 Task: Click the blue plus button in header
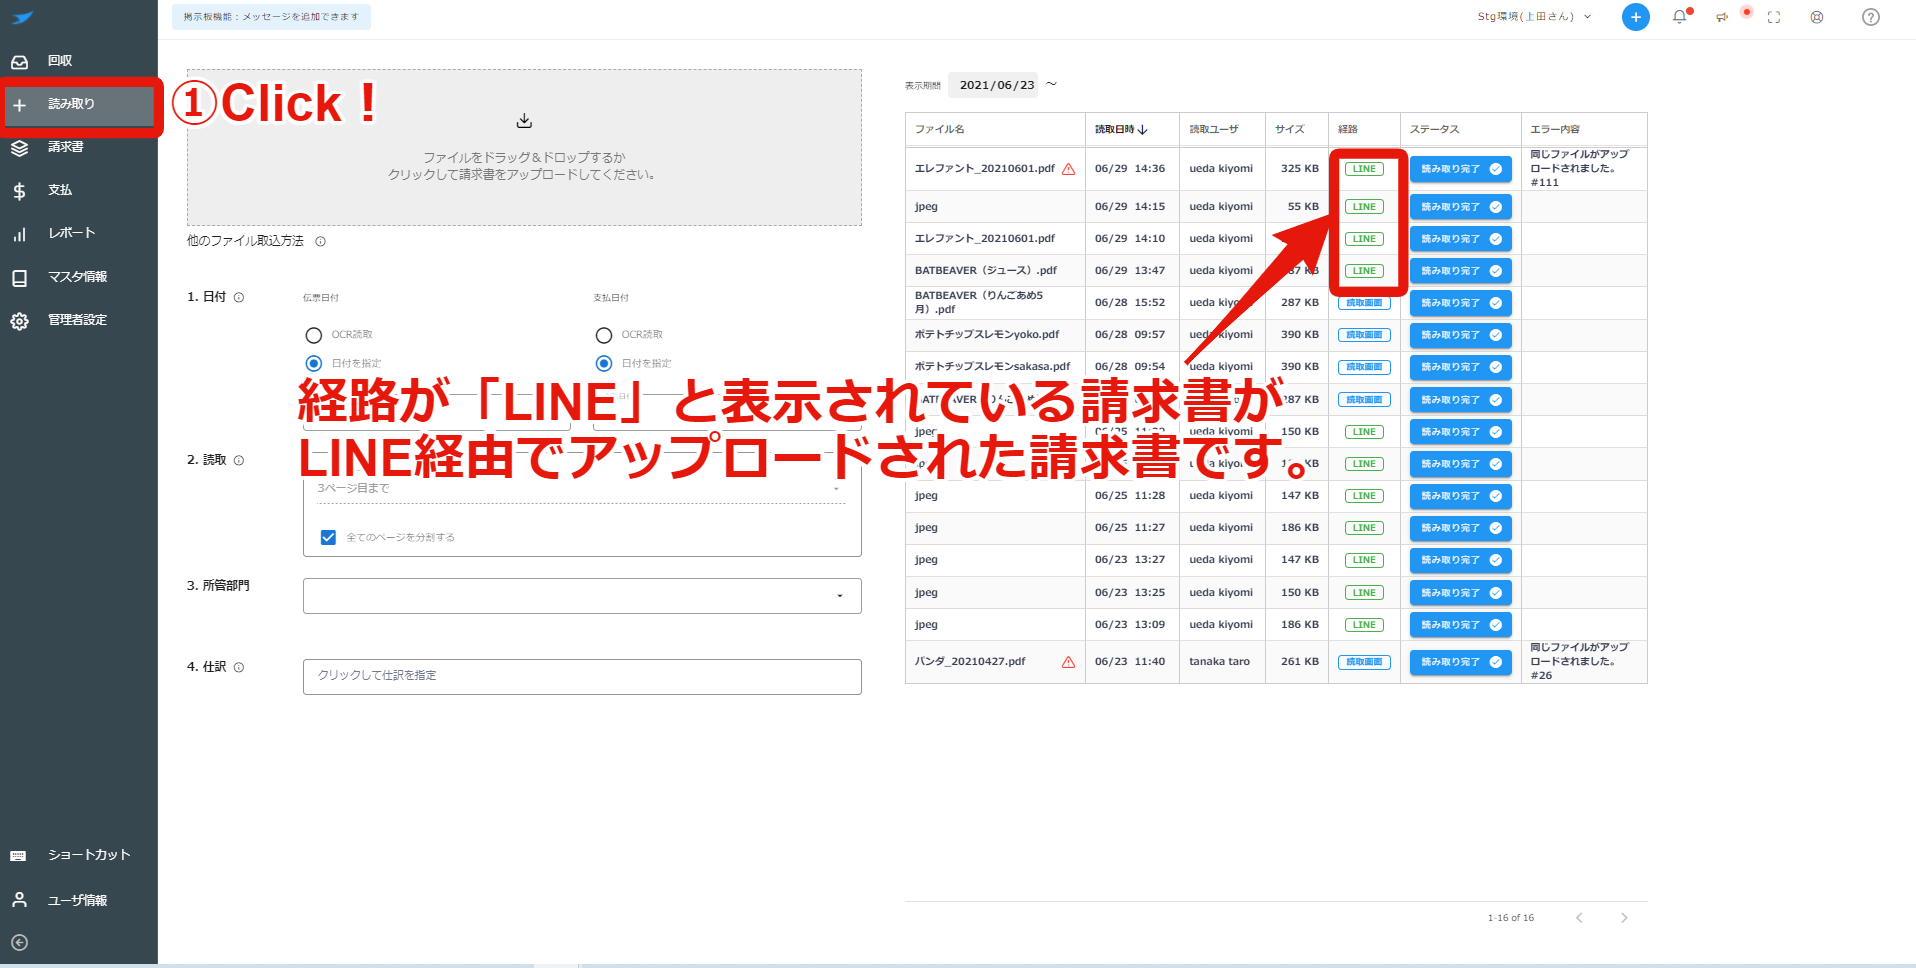pyautogui.click(x=1636, y=17)
